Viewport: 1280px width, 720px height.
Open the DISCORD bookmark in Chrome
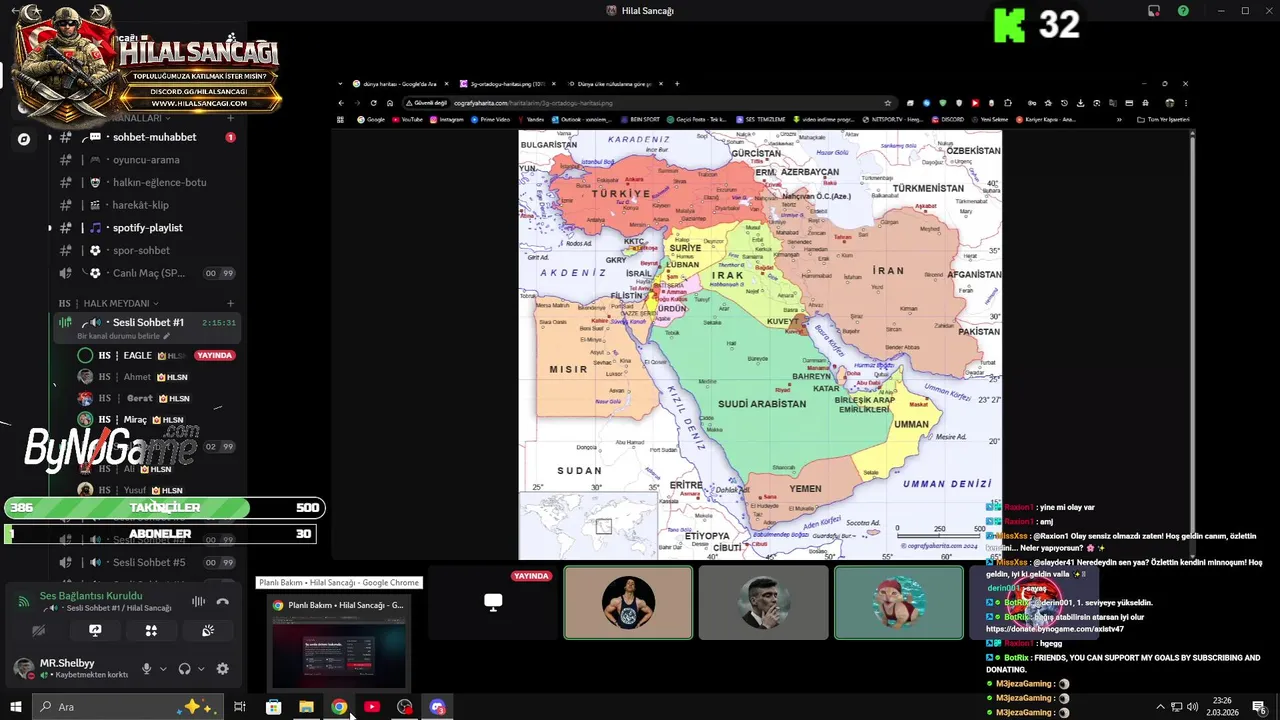947,119
